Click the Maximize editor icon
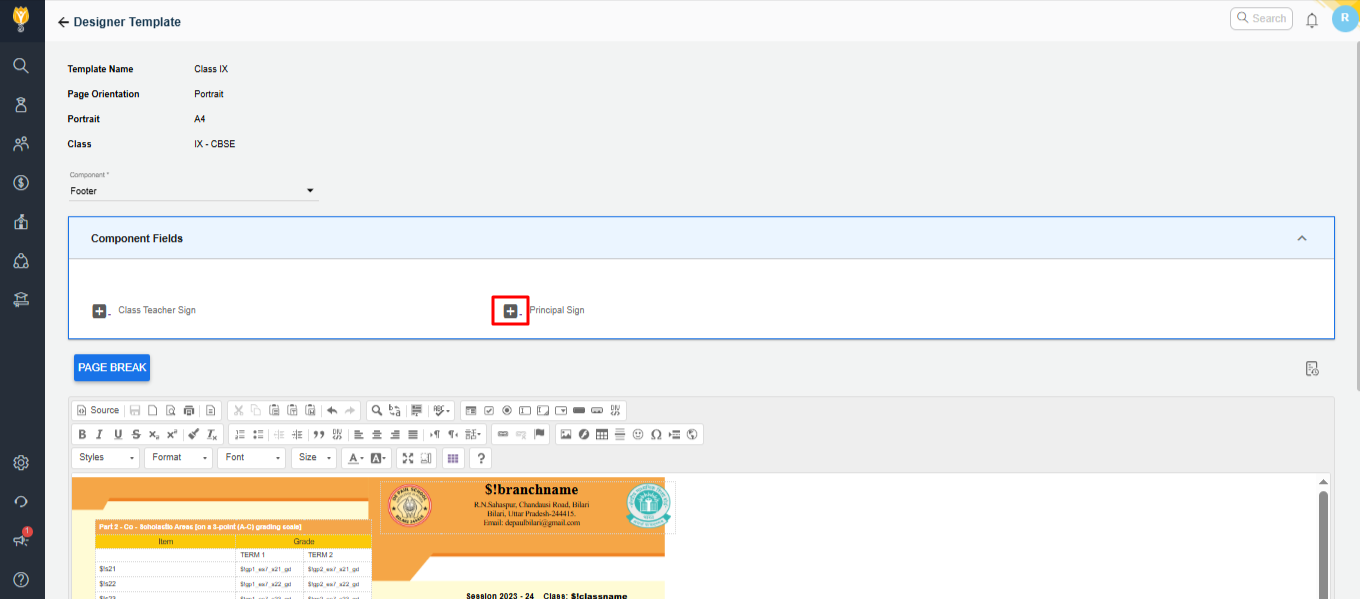The image size is (1360, 599). tap(407, 458)
